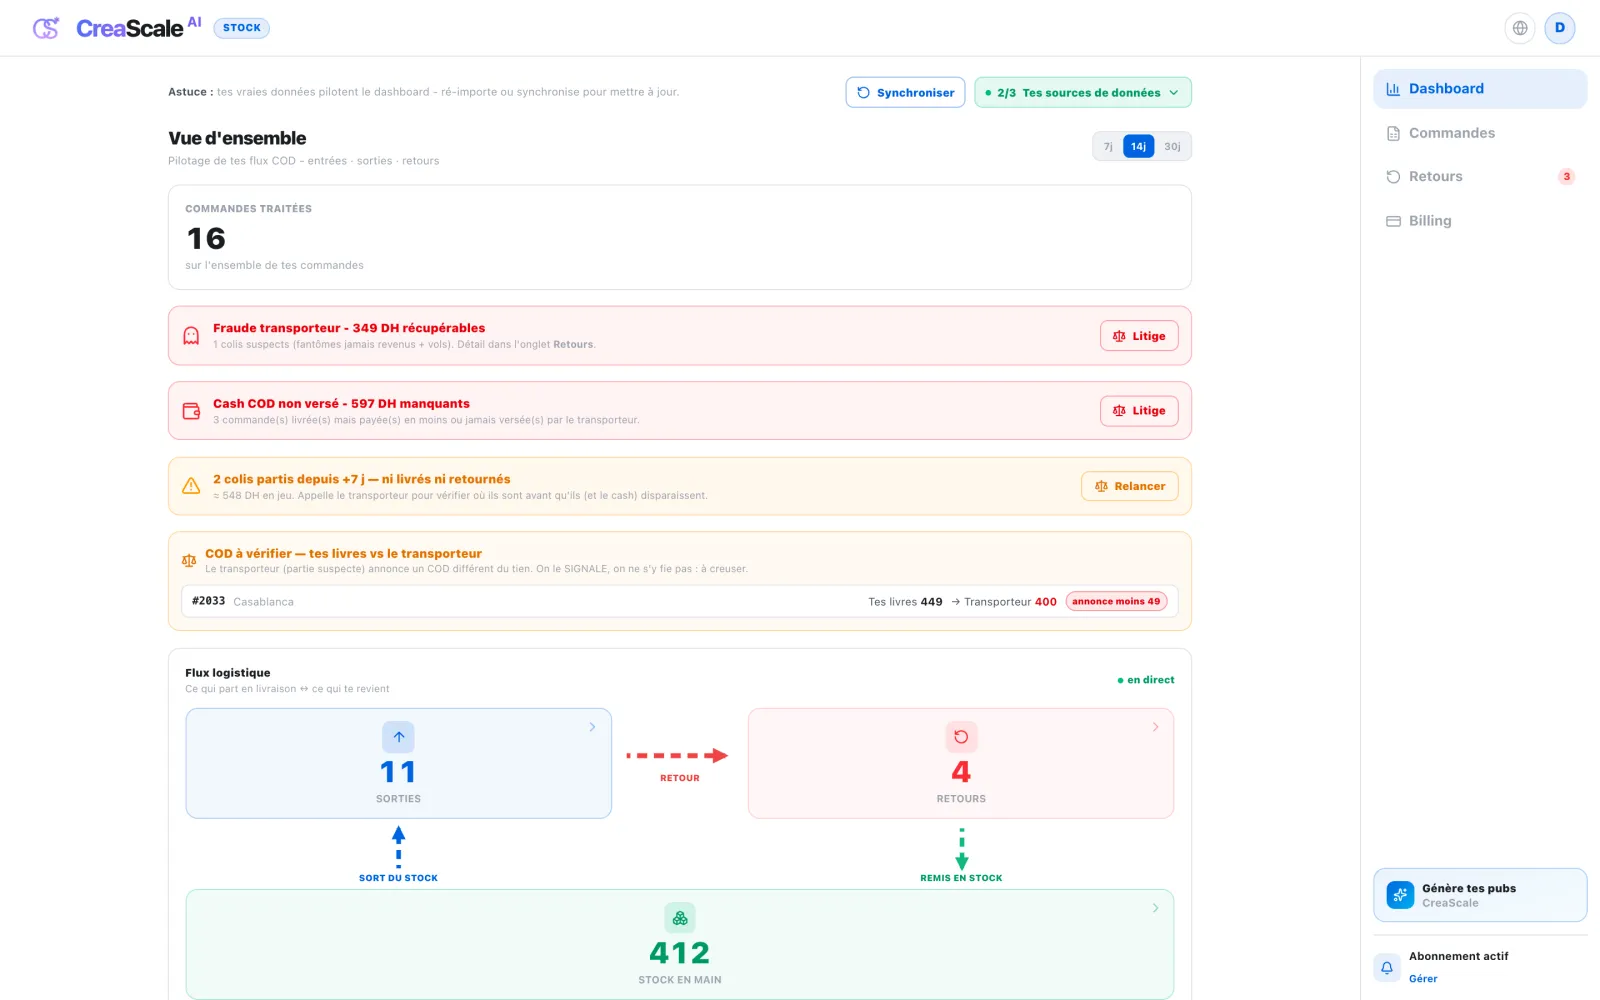Select the 14j period
This screenshot has height=1000, width=1600.
coord(1138,147)
